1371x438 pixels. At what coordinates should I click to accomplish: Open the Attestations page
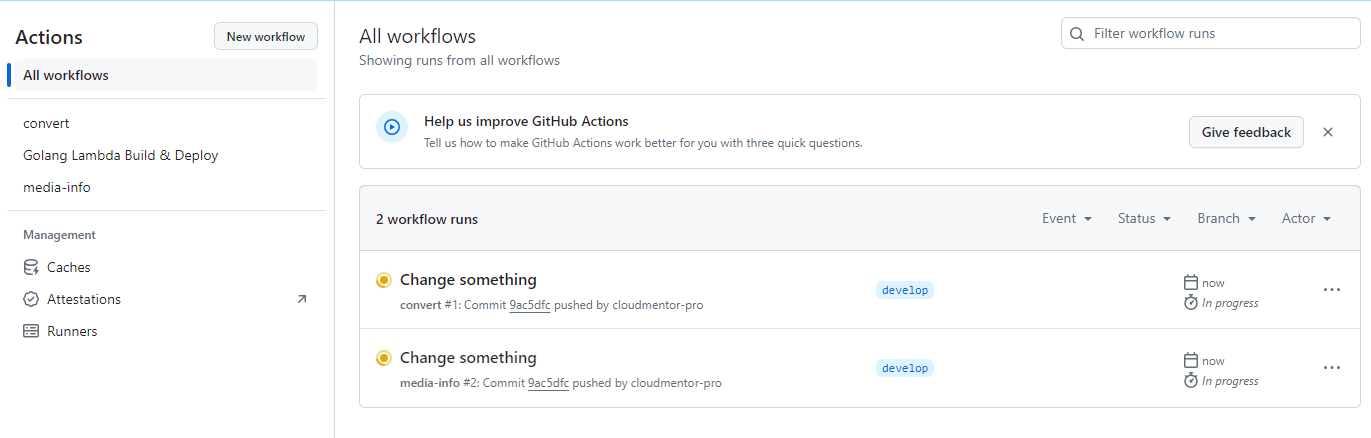pos(83,299)
